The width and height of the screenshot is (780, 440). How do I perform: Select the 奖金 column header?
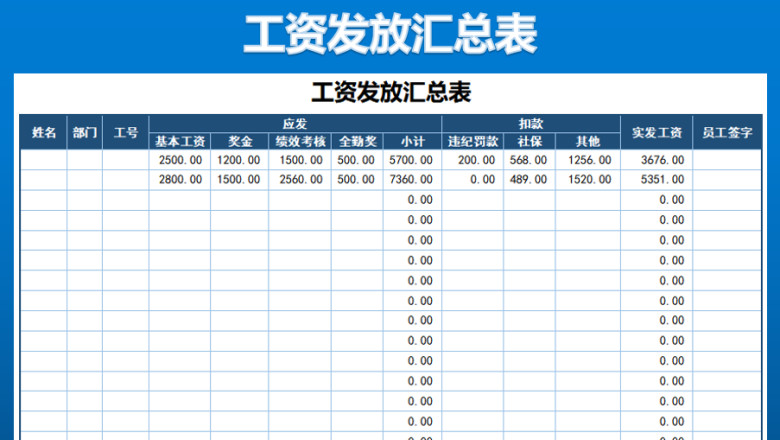tap(240, 141)
